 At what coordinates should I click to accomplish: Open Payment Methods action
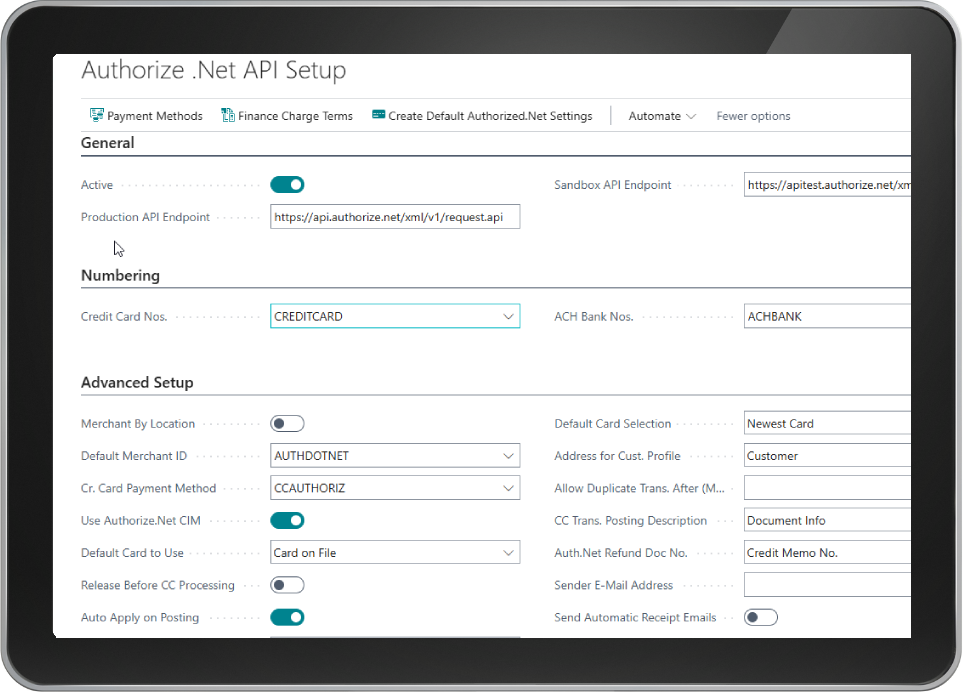click(x=146, y=116)
